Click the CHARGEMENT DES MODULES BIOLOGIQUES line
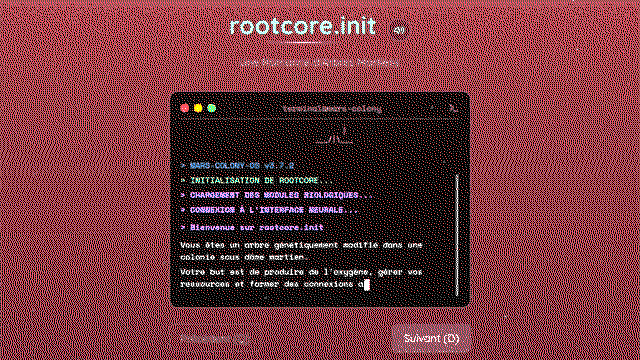Screen dimensions: 640x360 pyautogui.click(x=276, y=195)
